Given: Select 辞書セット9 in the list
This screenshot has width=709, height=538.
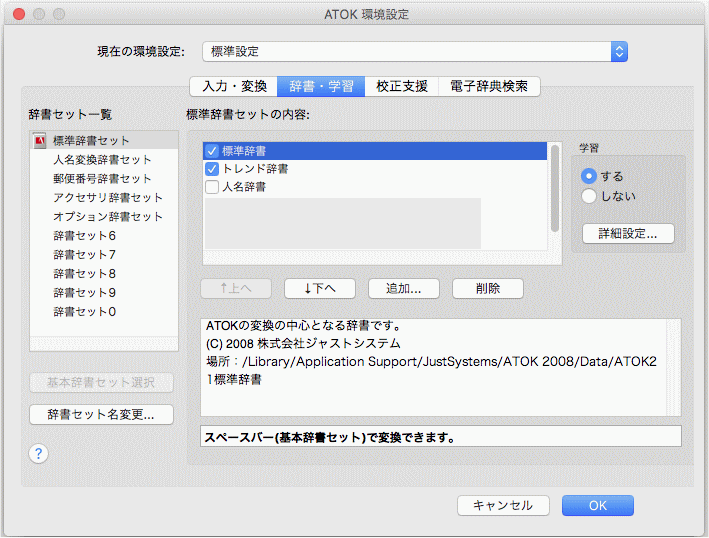Looking at the screenshot, I should tap(104, 293).
